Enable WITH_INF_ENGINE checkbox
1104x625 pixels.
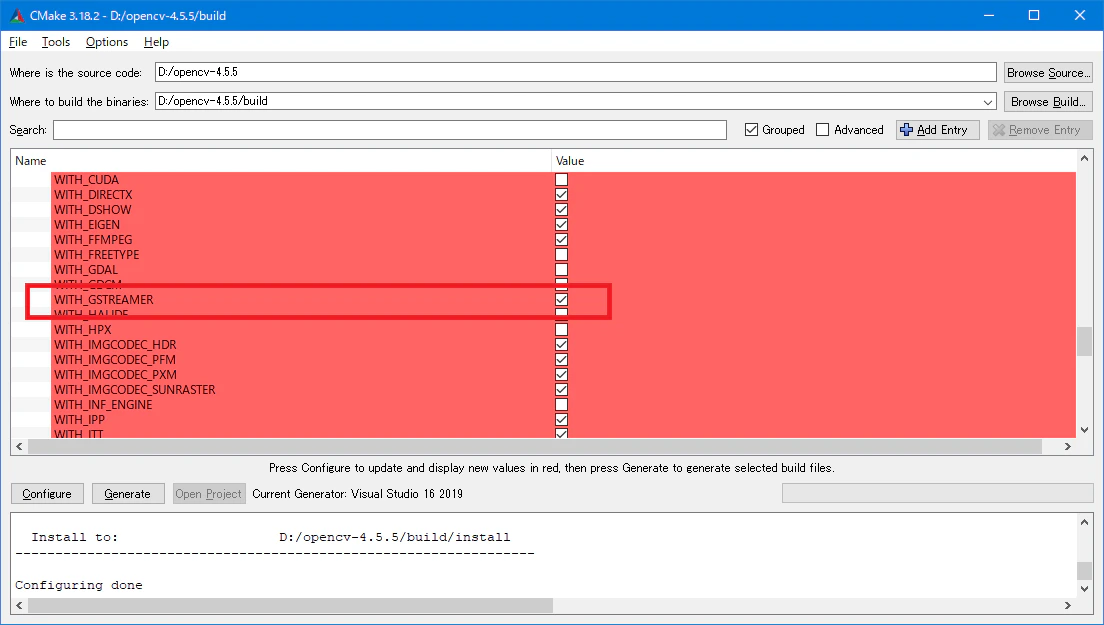pyautogui.click(x=561, y=405)
